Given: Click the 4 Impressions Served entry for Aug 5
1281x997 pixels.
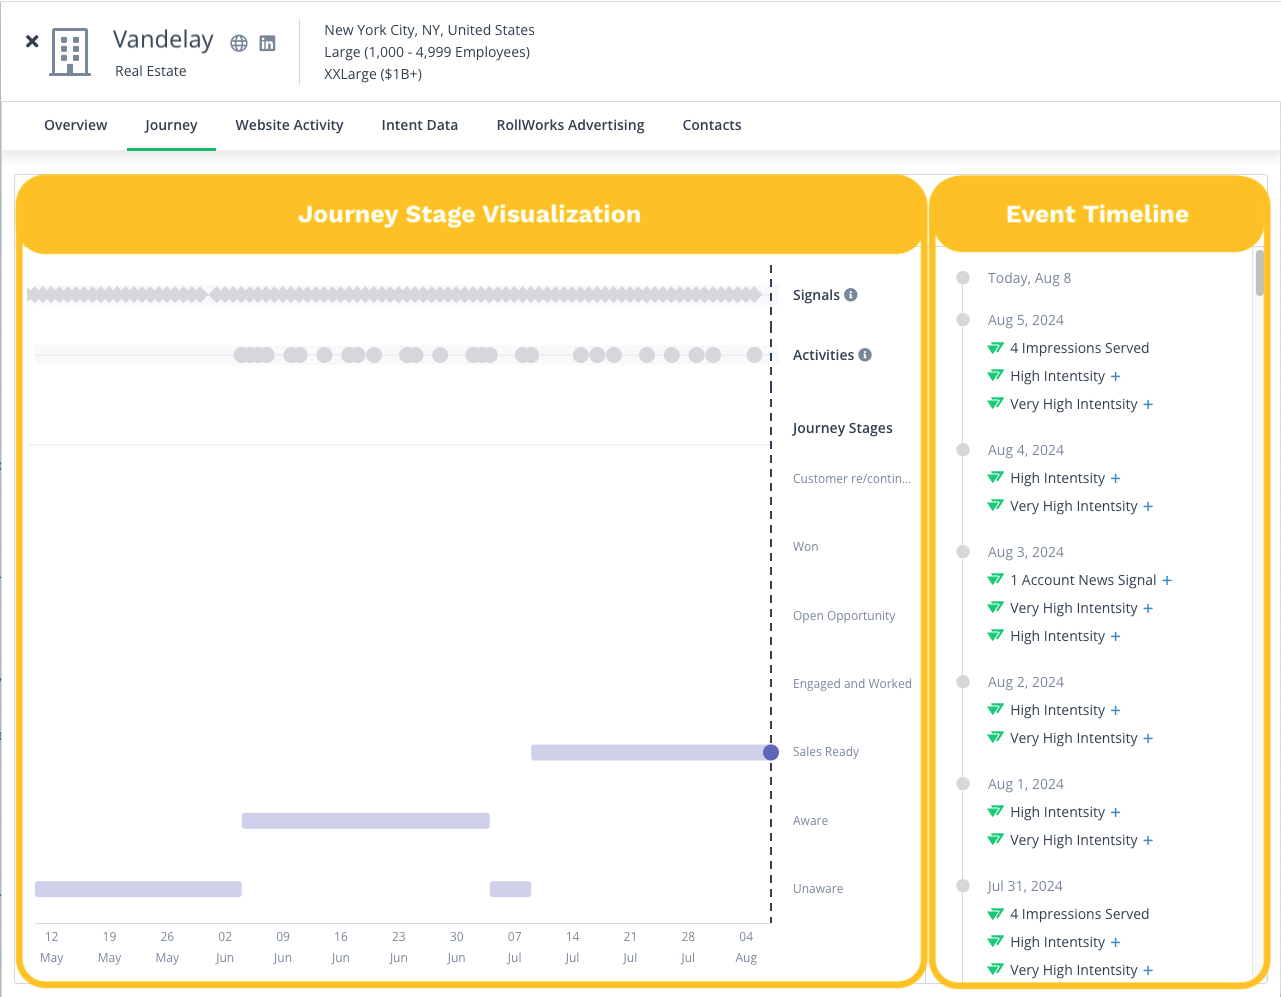Looking at the screenshot, I should [x=1079, y=348].
